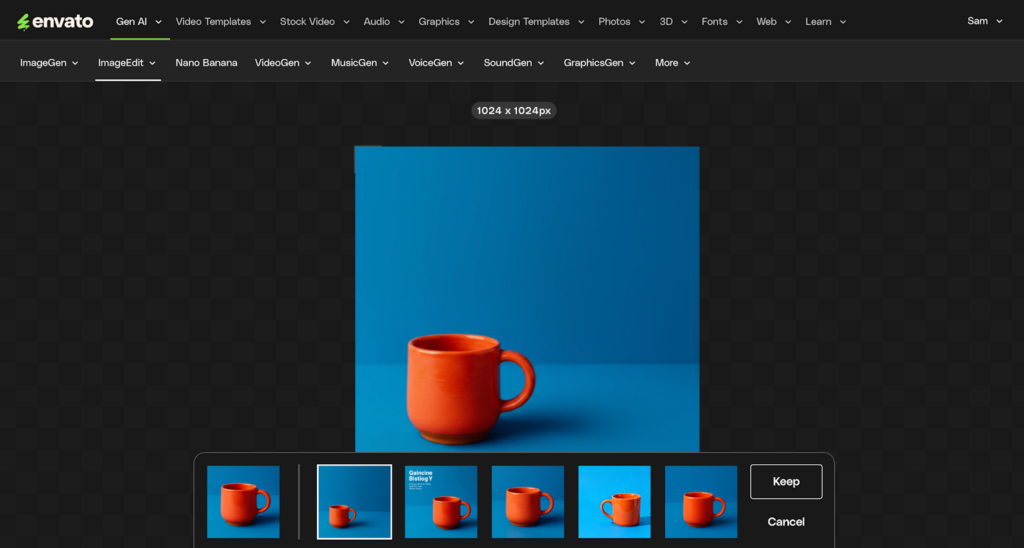
Task: Expand the Audio menu
Action: point(384,21)
